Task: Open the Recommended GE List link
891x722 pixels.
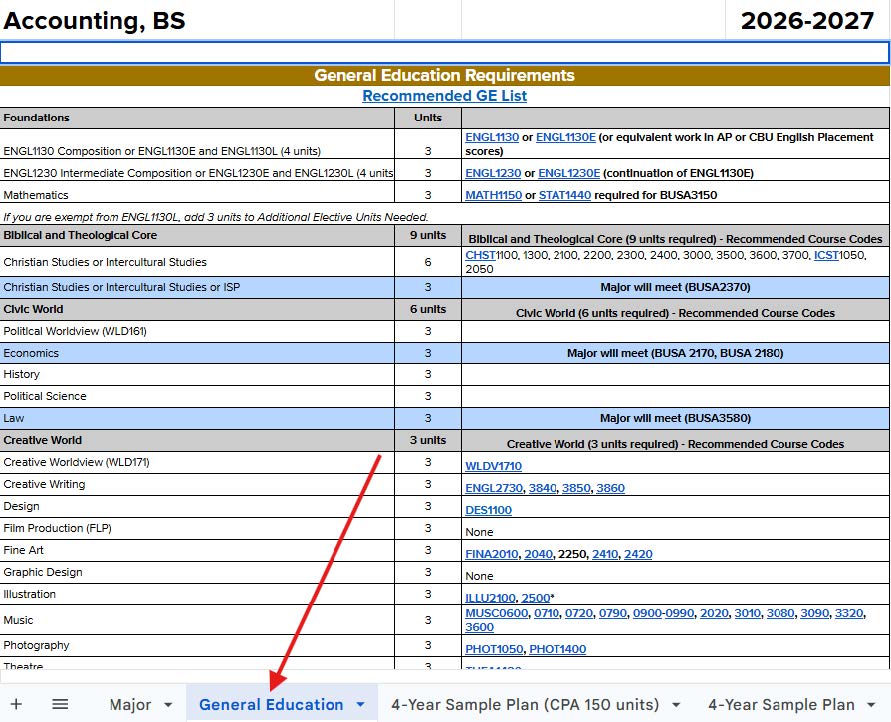Action: (x=444, y=96)
